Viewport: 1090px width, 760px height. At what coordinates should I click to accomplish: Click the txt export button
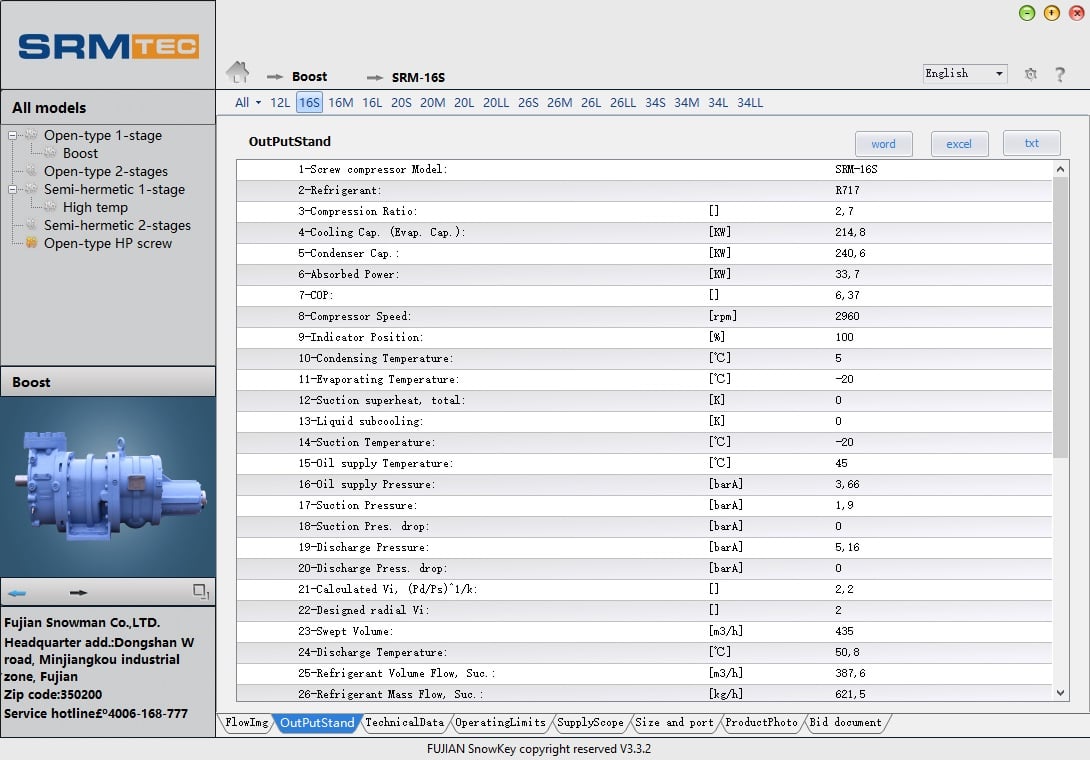[1031, 143]
